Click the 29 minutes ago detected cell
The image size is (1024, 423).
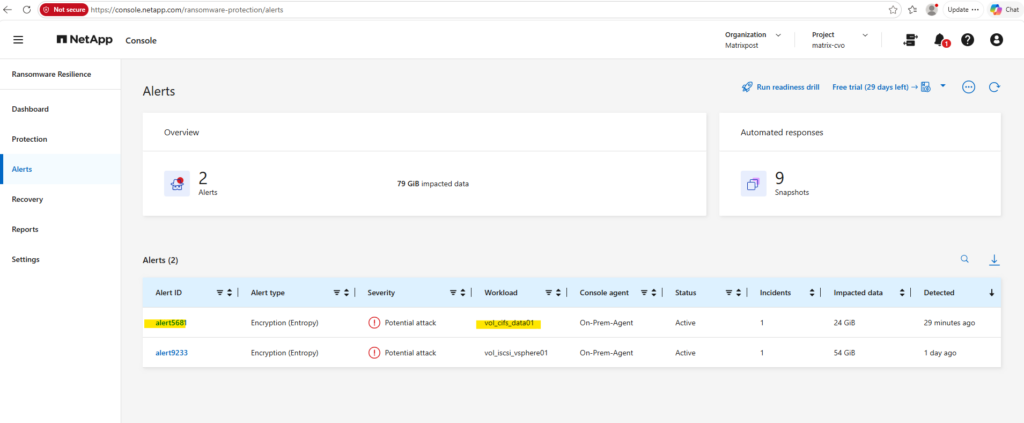[950, 322]
